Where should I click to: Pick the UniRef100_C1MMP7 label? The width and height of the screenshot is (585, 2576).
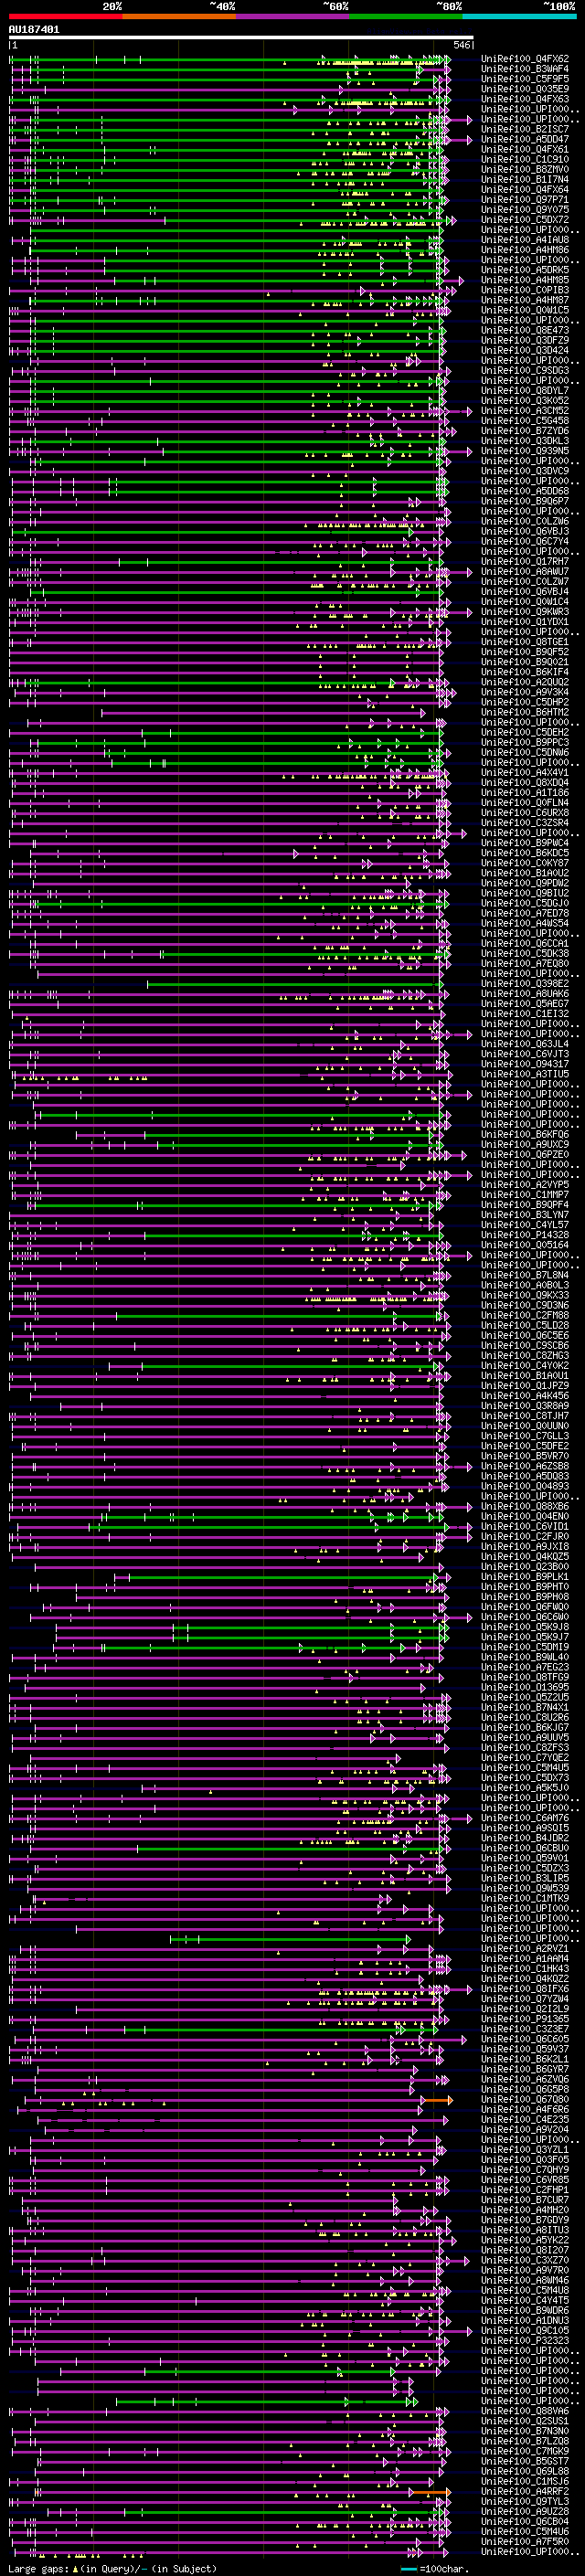click(525, 1194)
